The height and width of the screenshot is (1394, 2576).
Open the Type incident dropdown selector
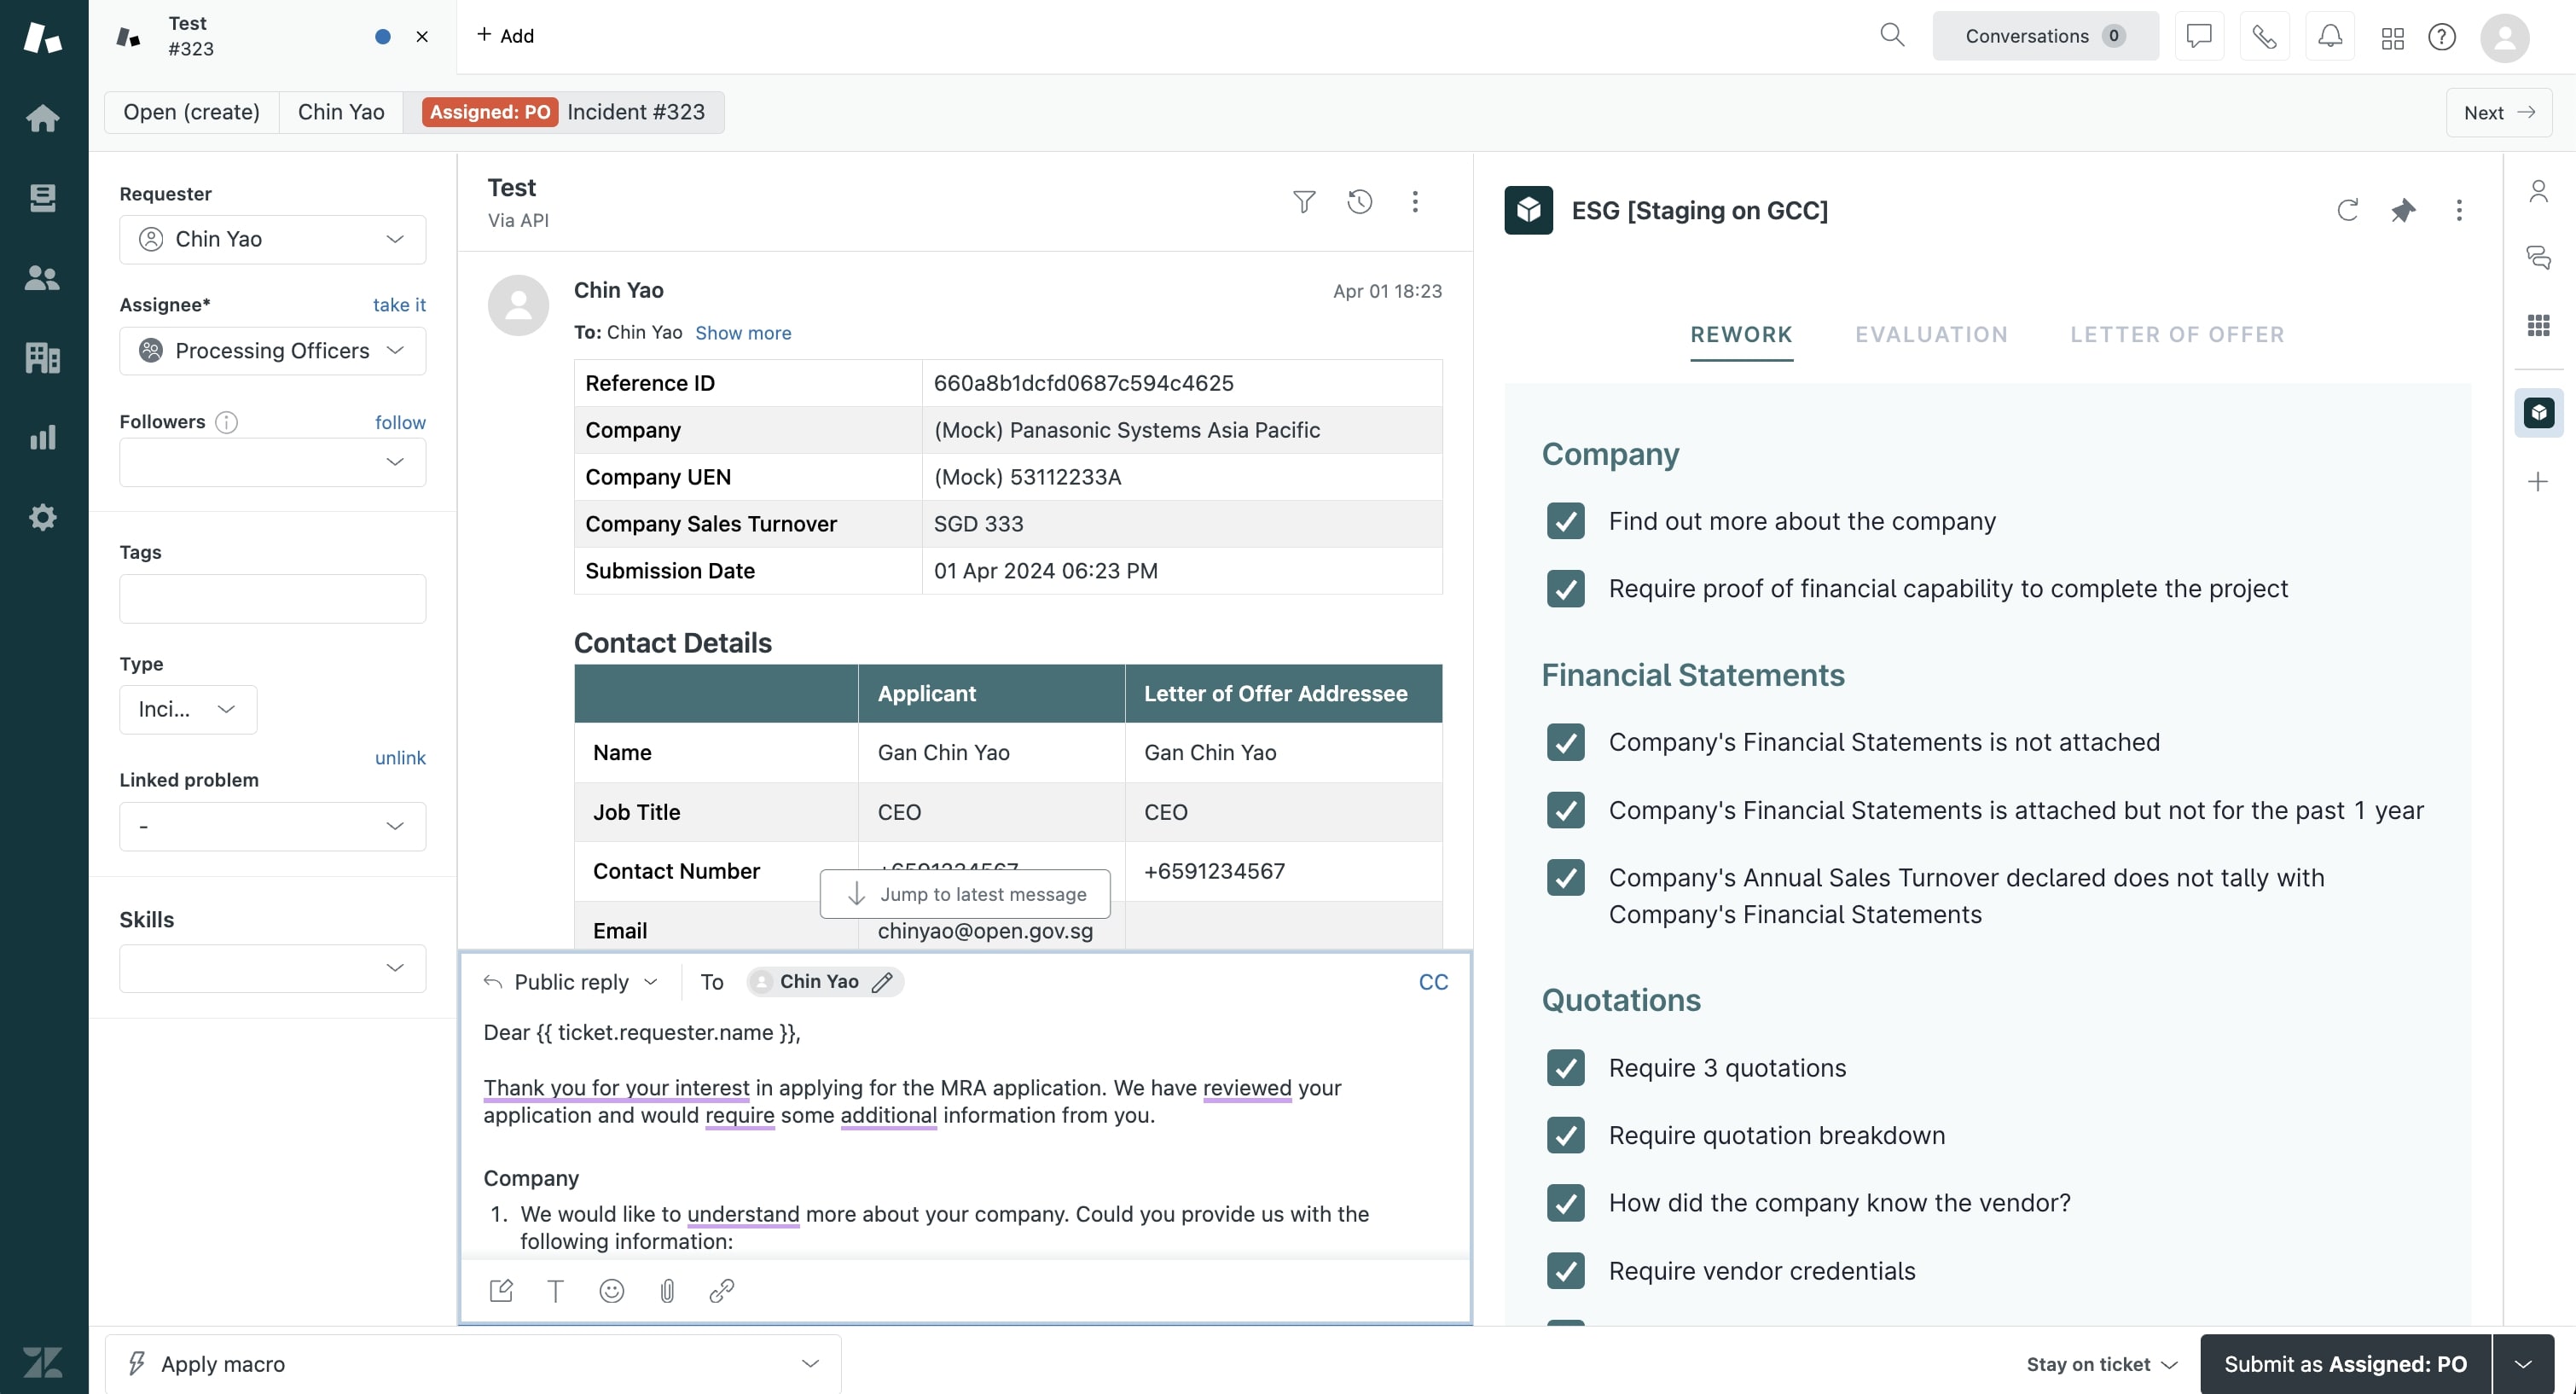187,709
